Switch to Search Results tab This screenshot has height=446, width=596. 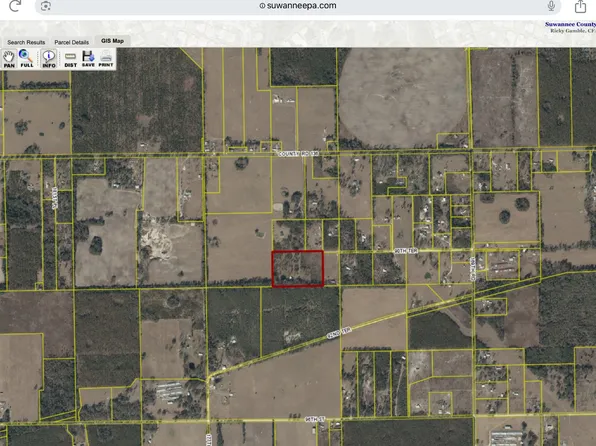[26, 42]
